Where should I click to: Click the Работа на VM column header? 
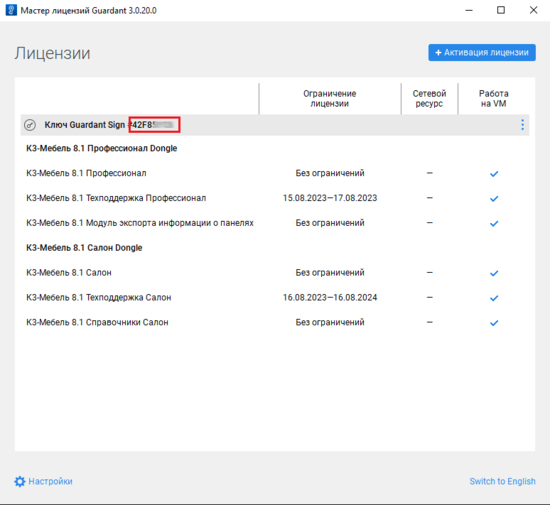coord(494,99)
